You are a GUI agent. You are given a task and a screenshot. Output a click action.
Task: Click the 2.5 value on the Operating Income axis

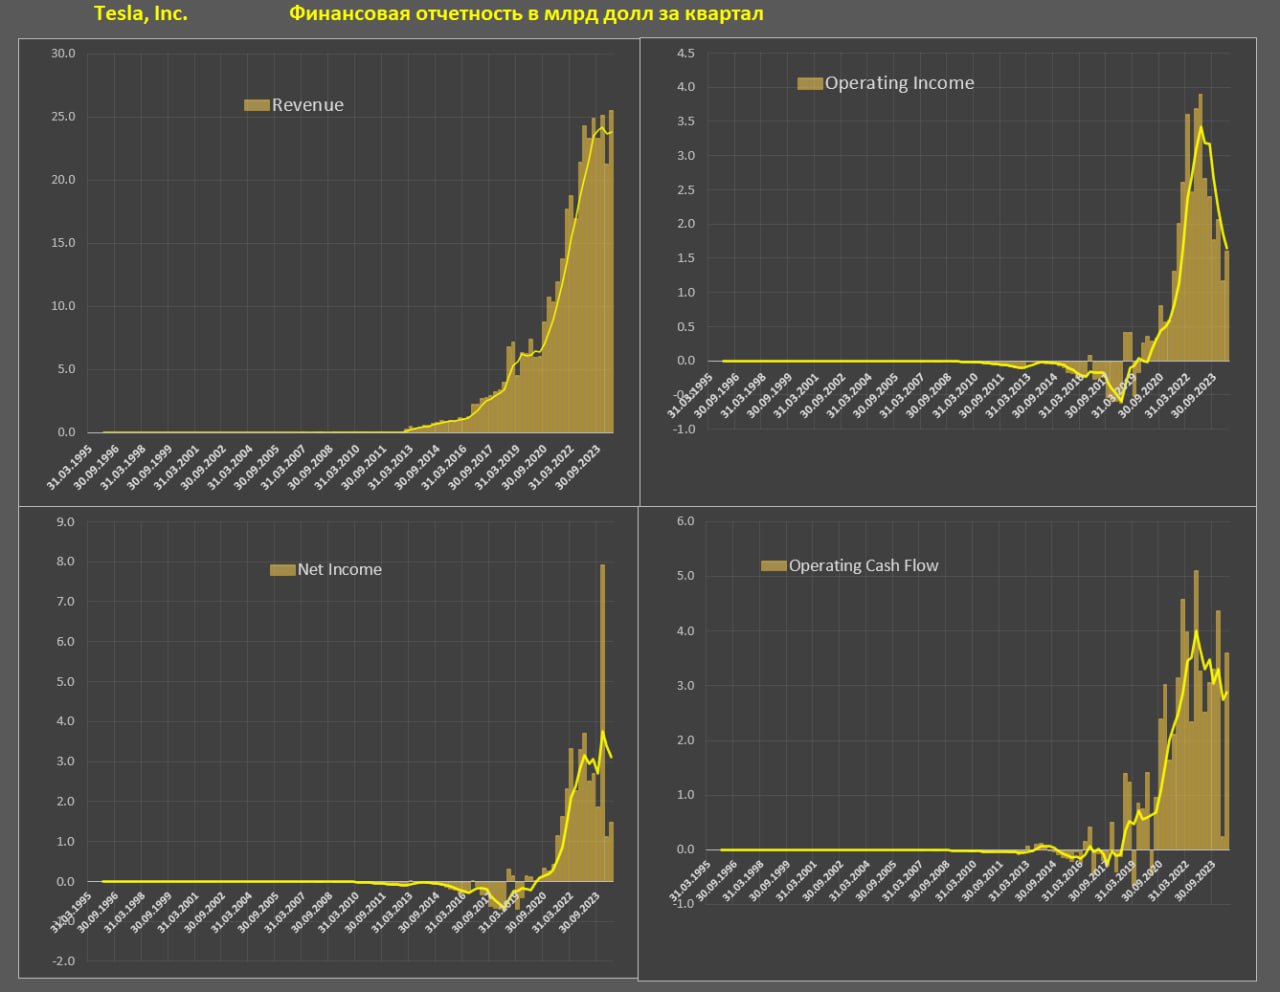pyautogui.click(x=686, y=190)
